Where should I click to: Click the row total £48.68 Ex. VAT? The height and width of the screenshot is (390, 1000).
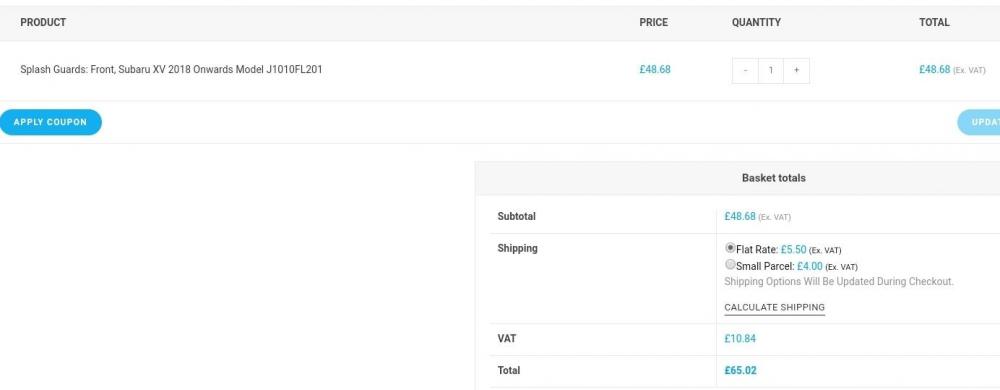pyautogui.click(x=952, y=69)
